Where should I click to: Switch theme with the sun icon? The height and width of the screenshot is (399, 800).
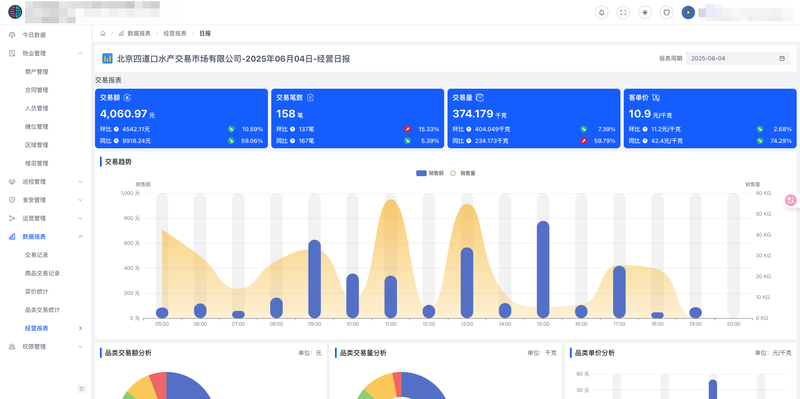click(645, 13)
